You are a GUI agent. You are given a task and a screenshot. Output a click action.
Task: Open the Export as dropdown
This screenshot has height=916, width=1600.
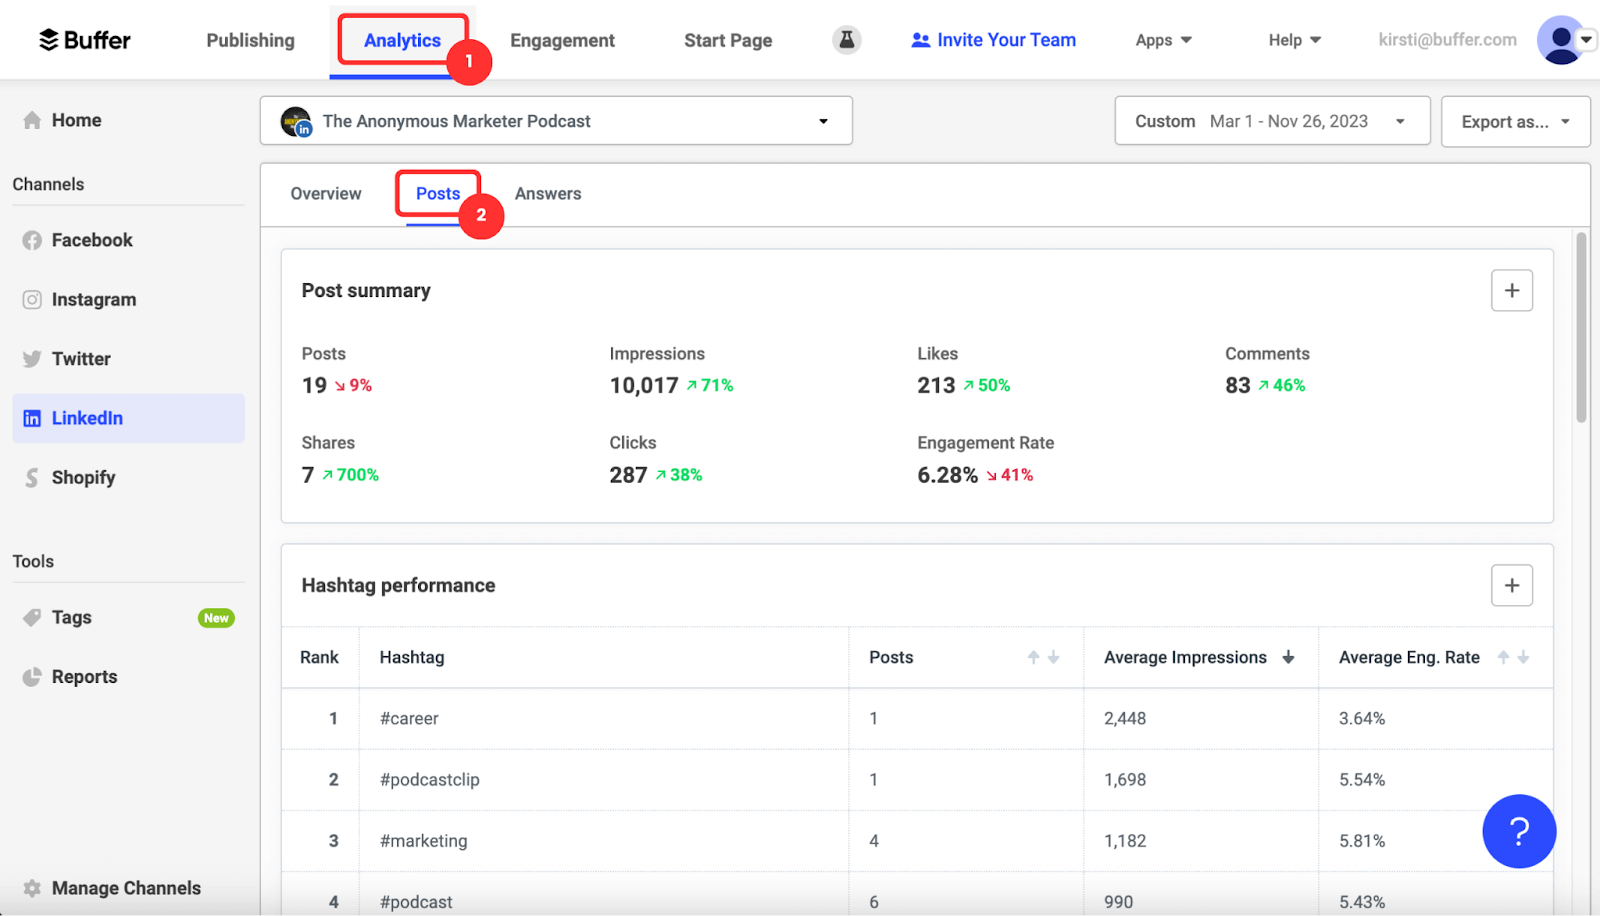1515,121
